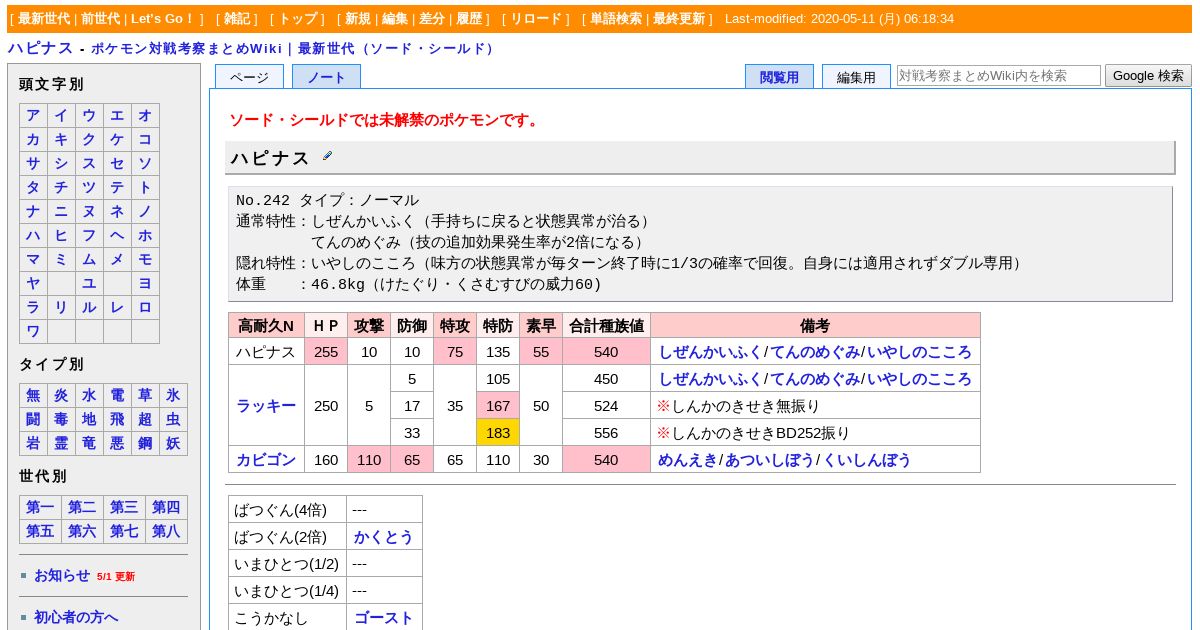1200x630 pixels.
Task: Open 履歴 history from the top bar
Action: (x=469, y=19)
